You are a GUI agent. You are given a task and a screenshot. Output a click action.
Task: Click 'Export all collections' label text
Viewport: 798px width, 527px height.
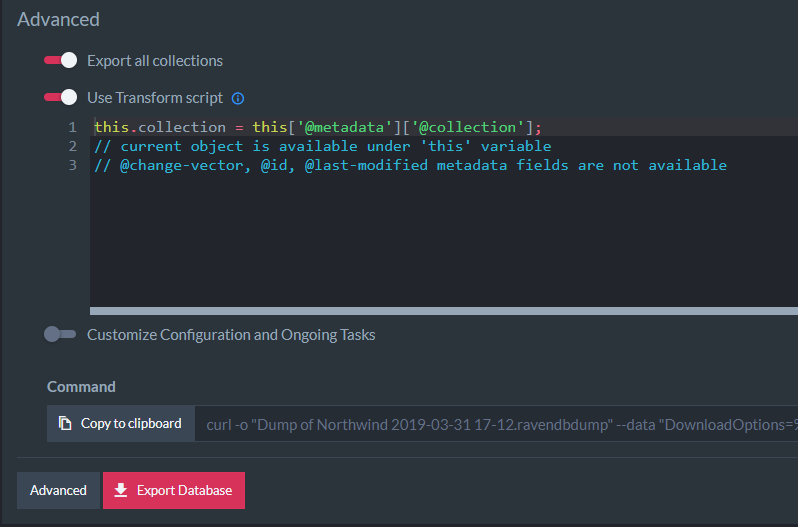tap(155, 61)
